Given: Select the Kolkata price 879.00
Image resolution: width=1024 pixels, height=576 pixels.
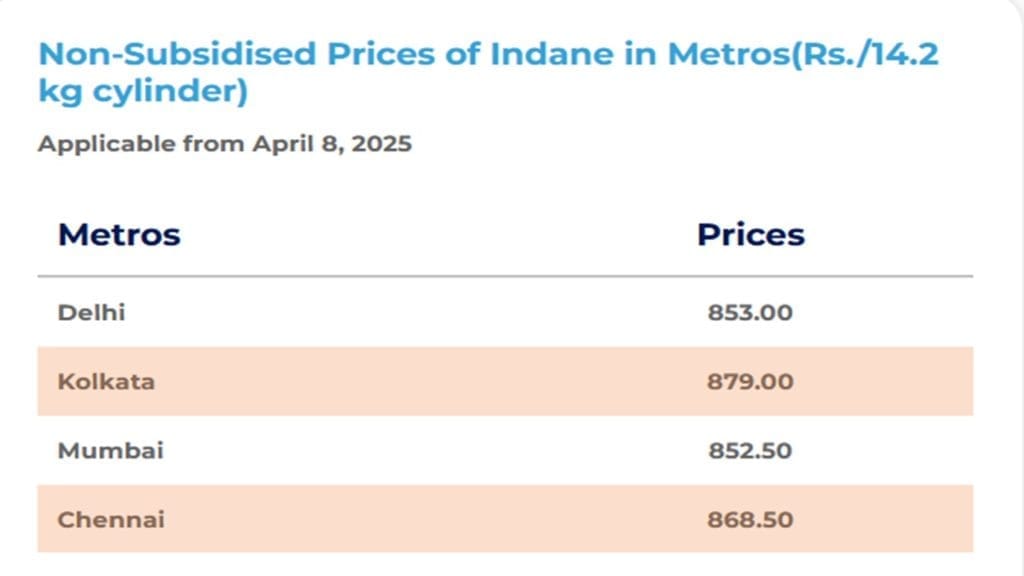Looking at the screenshot, I should (750, 382).
